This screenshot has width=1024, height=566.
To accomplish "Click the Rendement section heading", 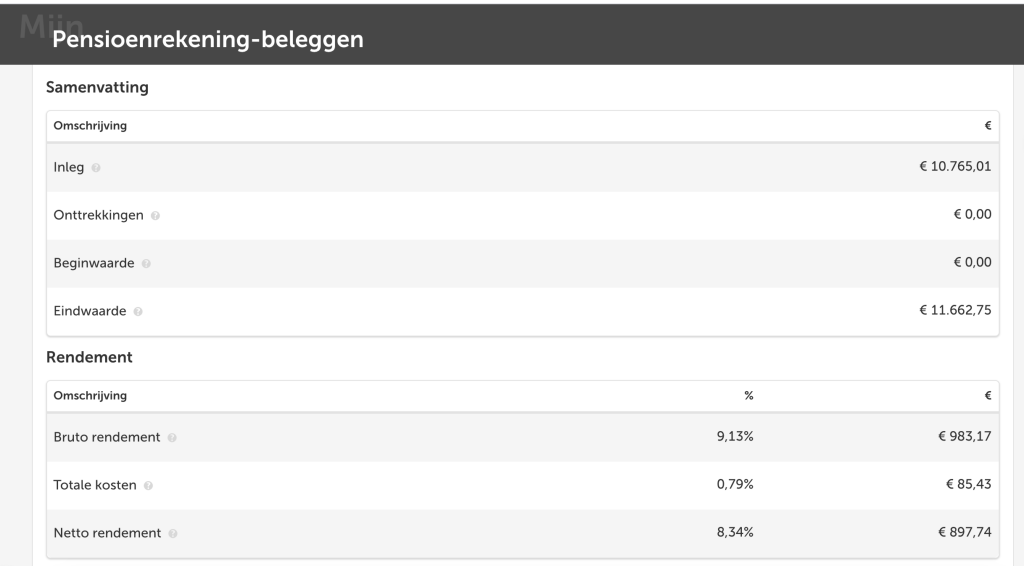I will click(x=89, y=357).
